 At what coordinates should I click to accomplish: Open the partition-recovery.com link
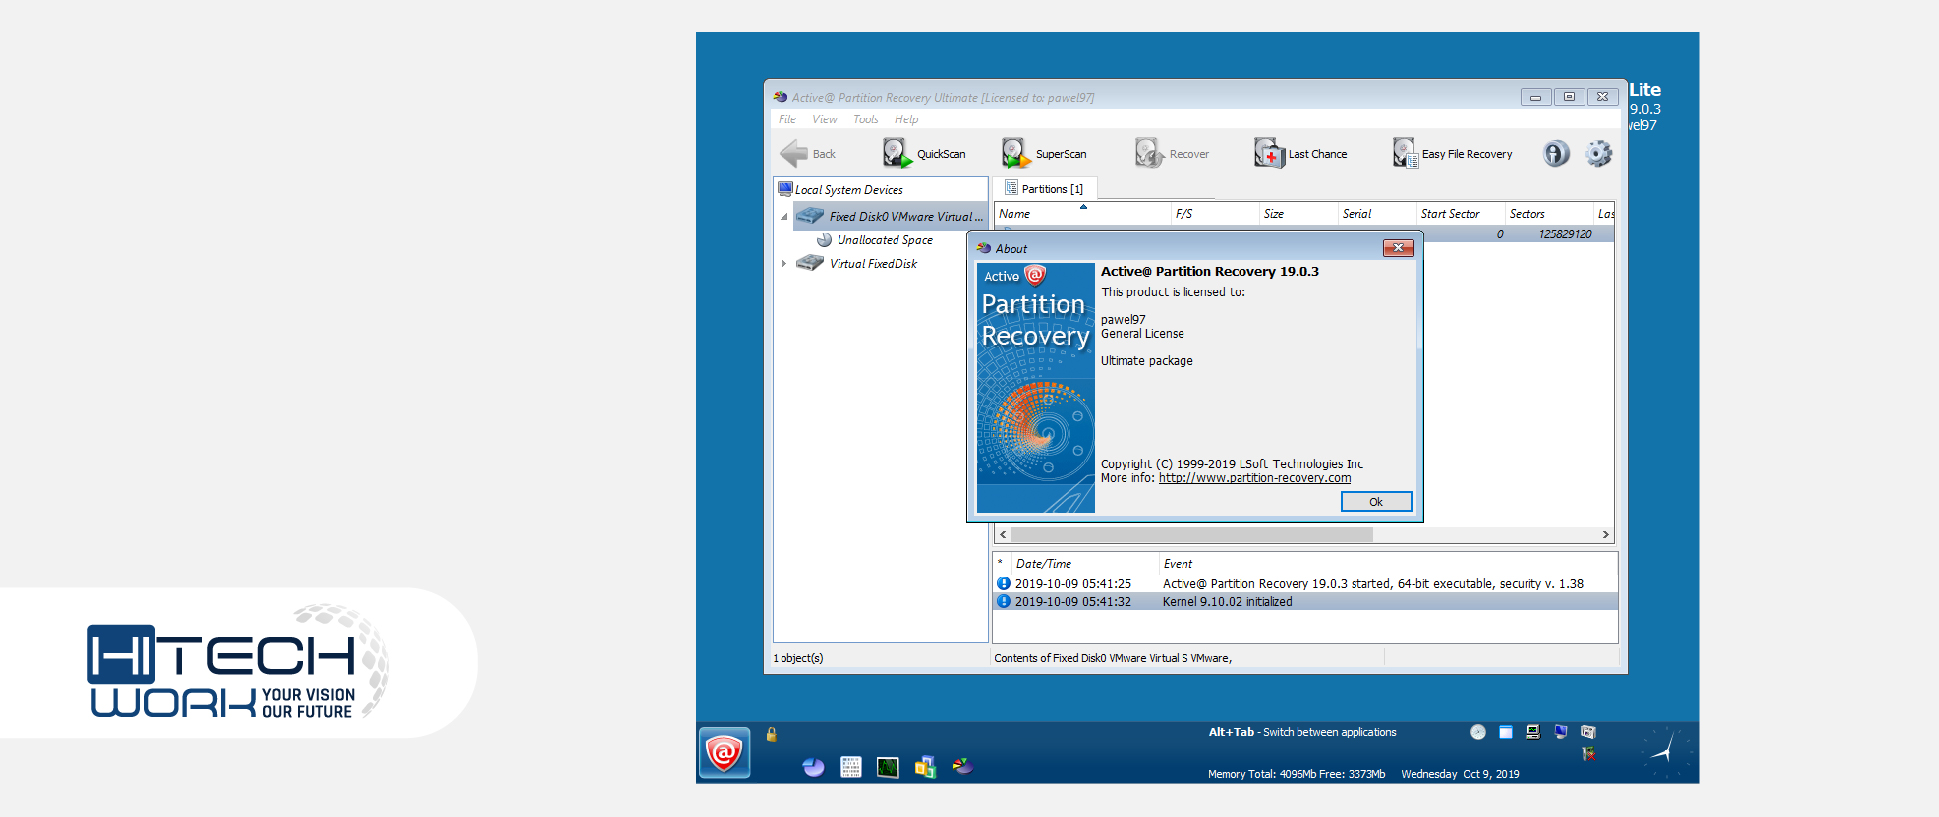click(x=1255, y=478)
